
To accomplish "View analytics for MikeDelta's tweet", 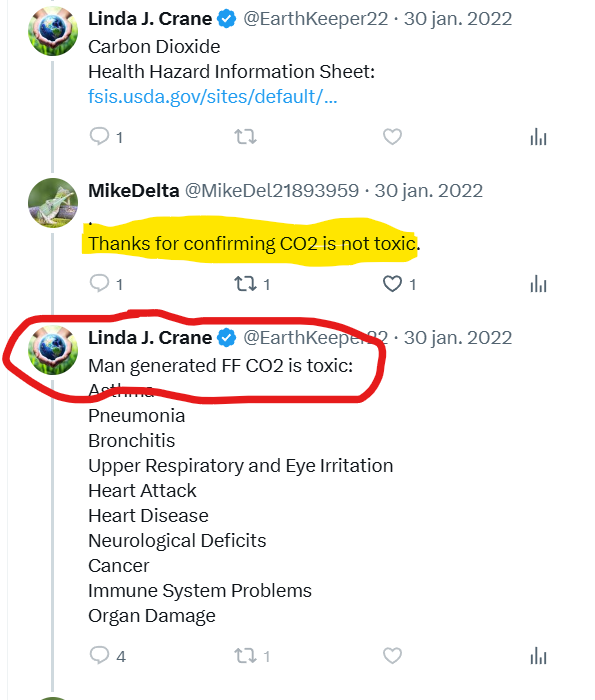I will click(538, 284).
